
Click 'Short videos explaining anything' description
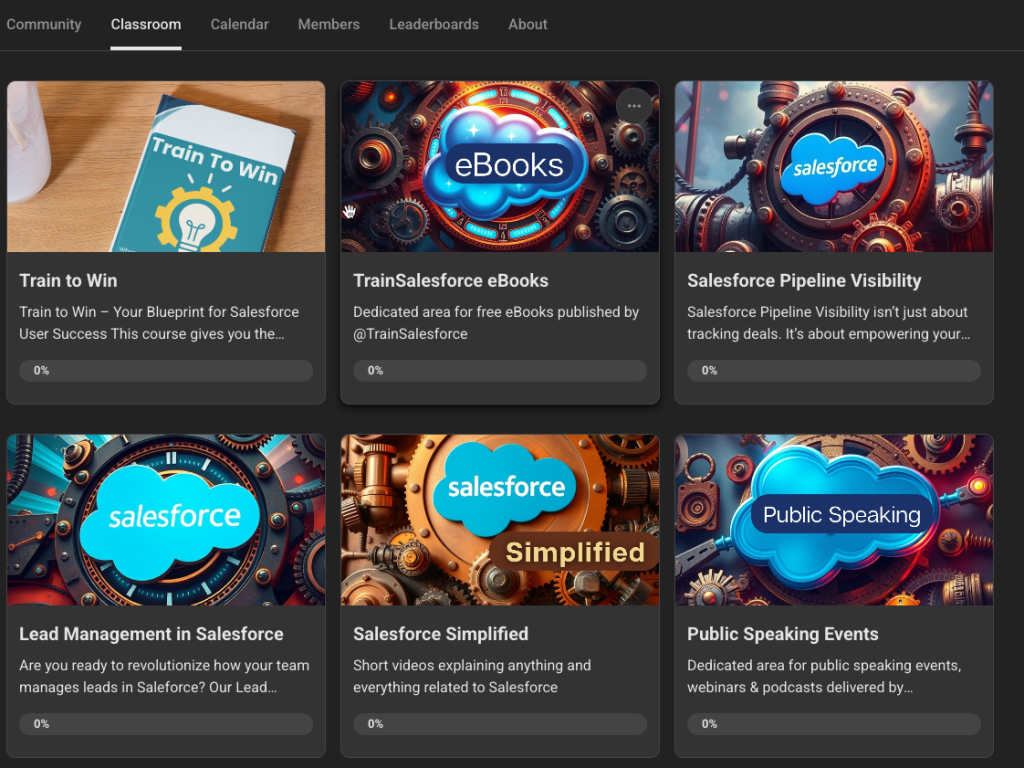pyautogui.click(x=472, y=676)
